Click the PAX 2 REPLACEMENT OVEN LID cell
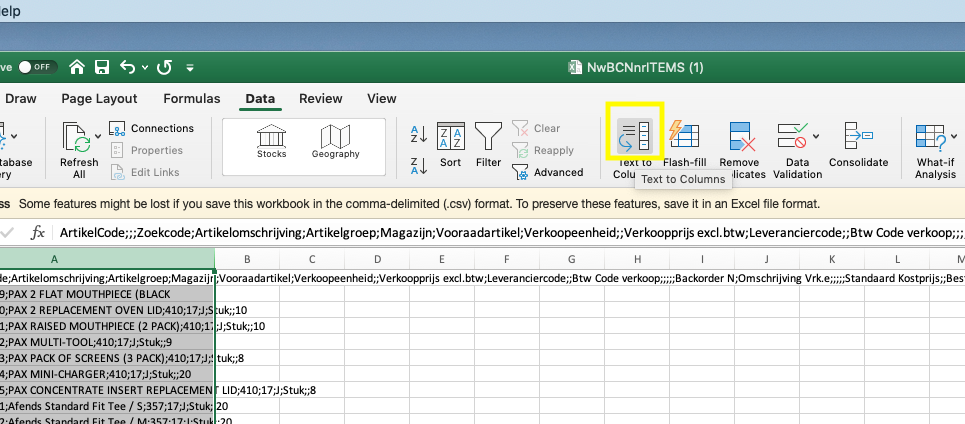 107,310
